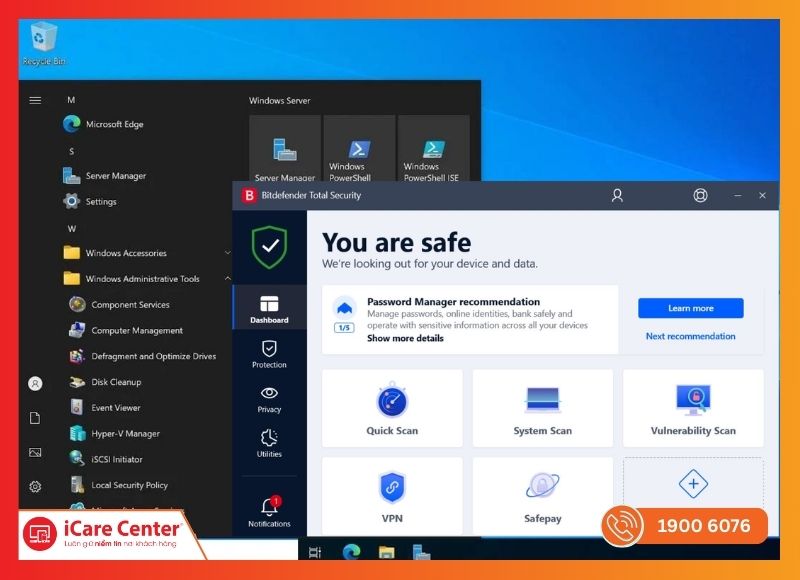Select the Password Manager recommendation heading
Viewport: 800px width, 580px height.
[x=454, y=301]
